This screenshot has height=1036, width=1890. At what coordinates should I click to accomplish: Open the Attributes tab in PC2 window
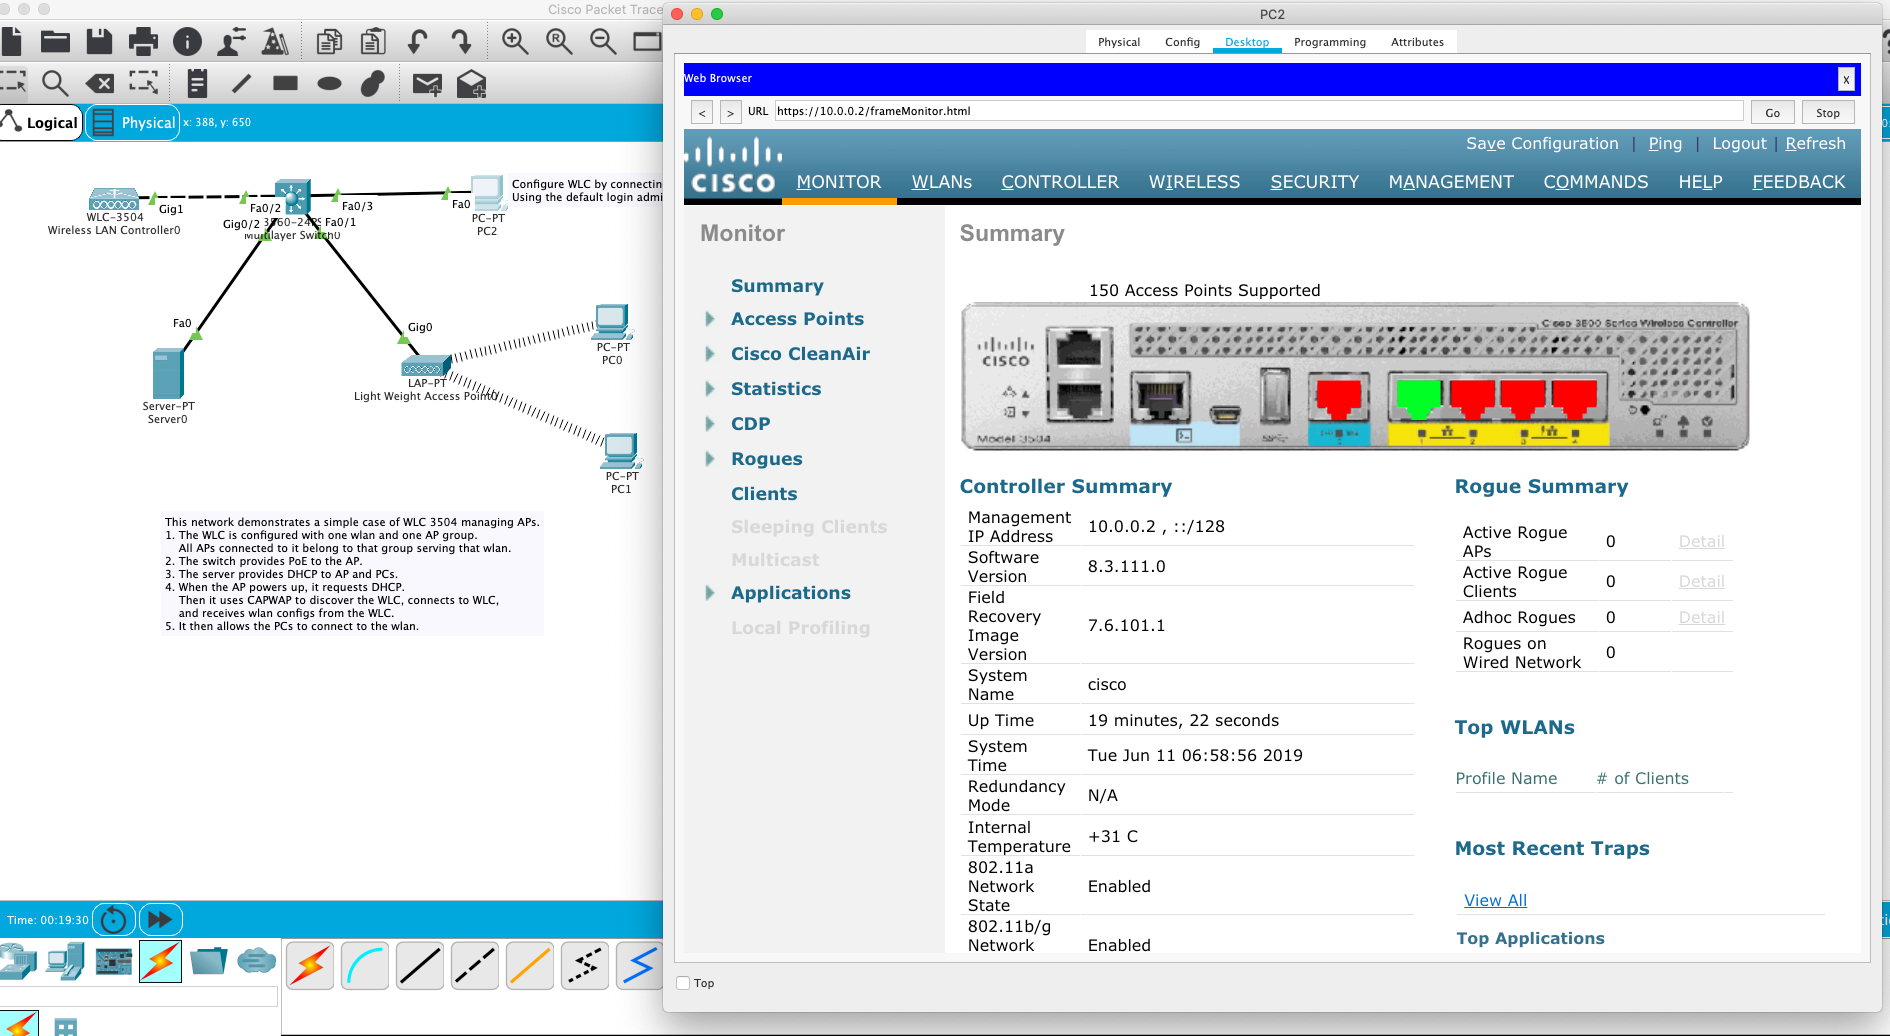1417,42
